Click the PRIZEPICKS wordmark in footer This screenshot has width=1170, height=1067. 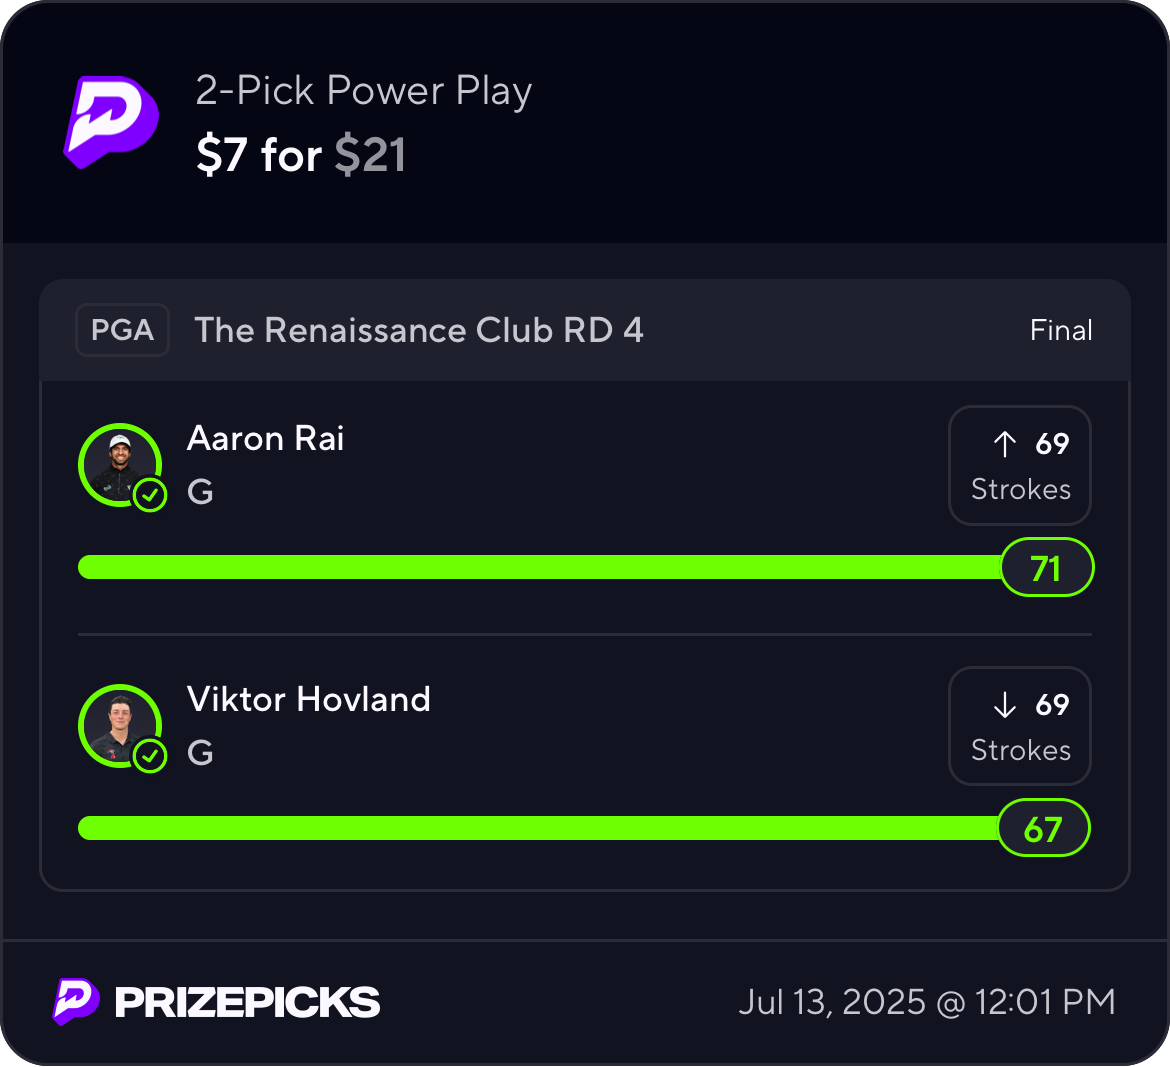click(x=247, y=1002)
